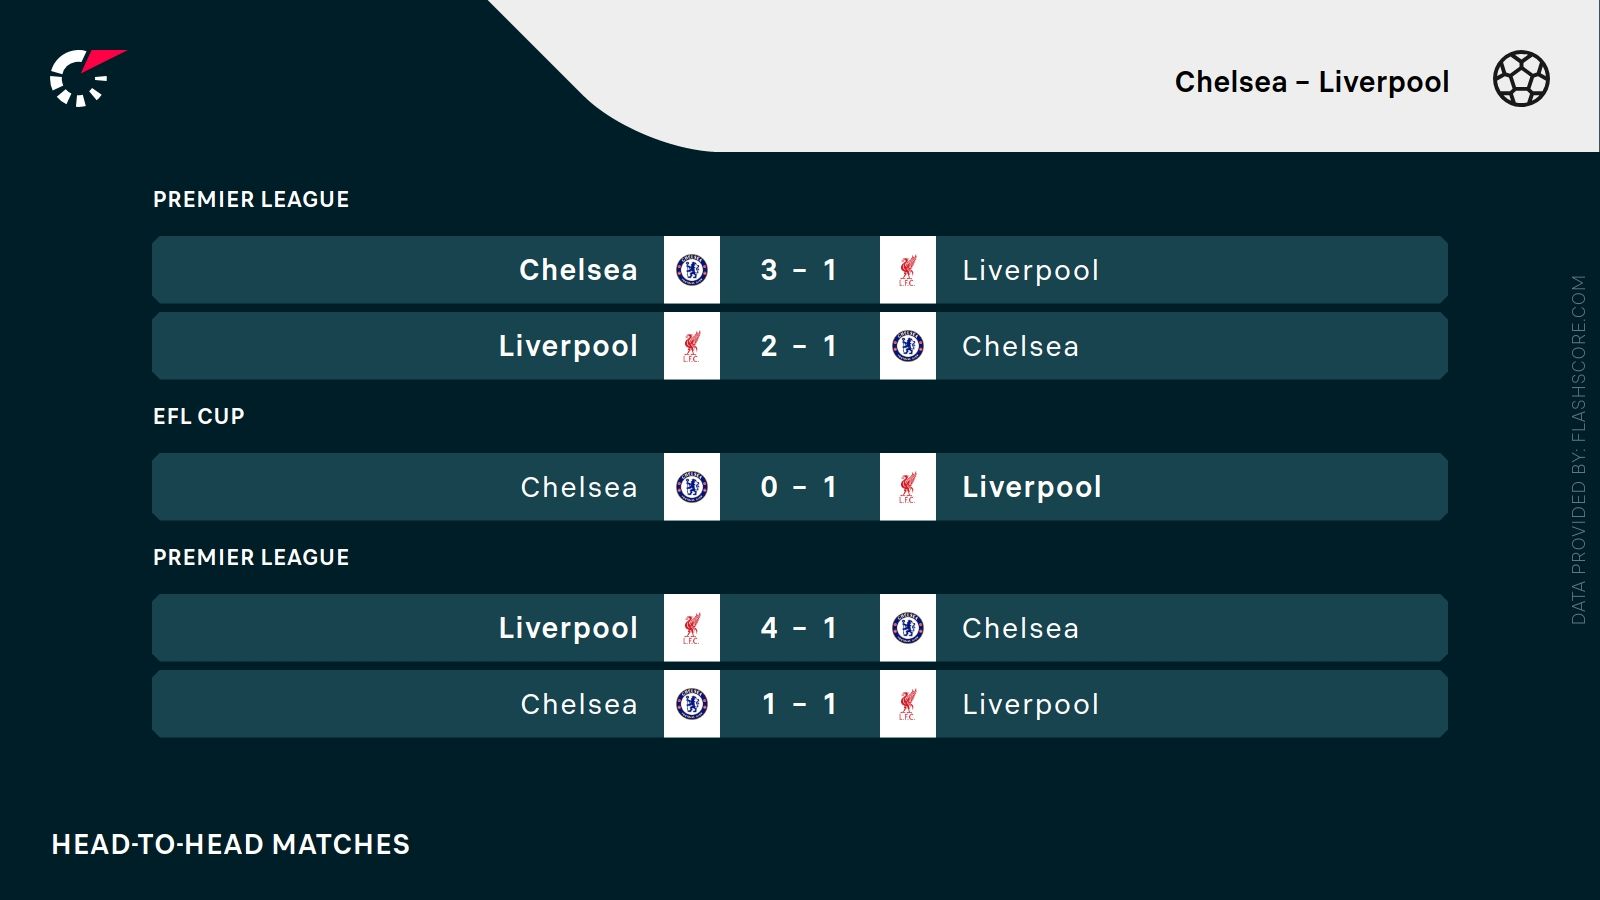The image size is (1600, 900).
Task: Click Chelsea's crest in the EFL Cup match
Action: point(692,487)
